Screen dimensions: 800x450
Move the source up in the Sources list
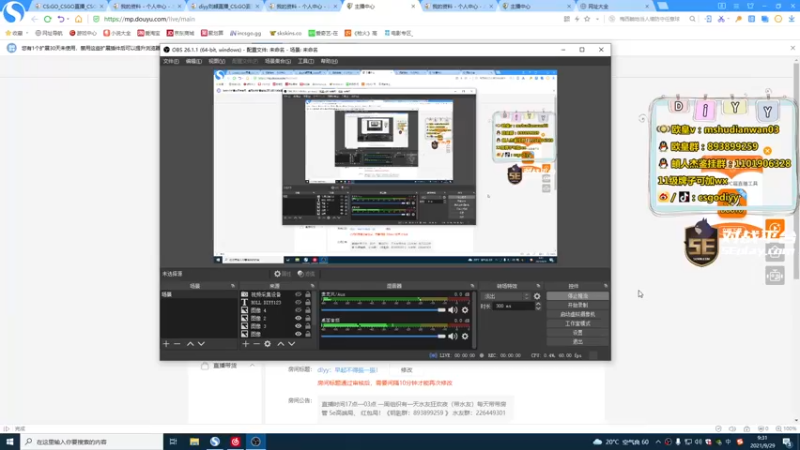coord(280,344)
